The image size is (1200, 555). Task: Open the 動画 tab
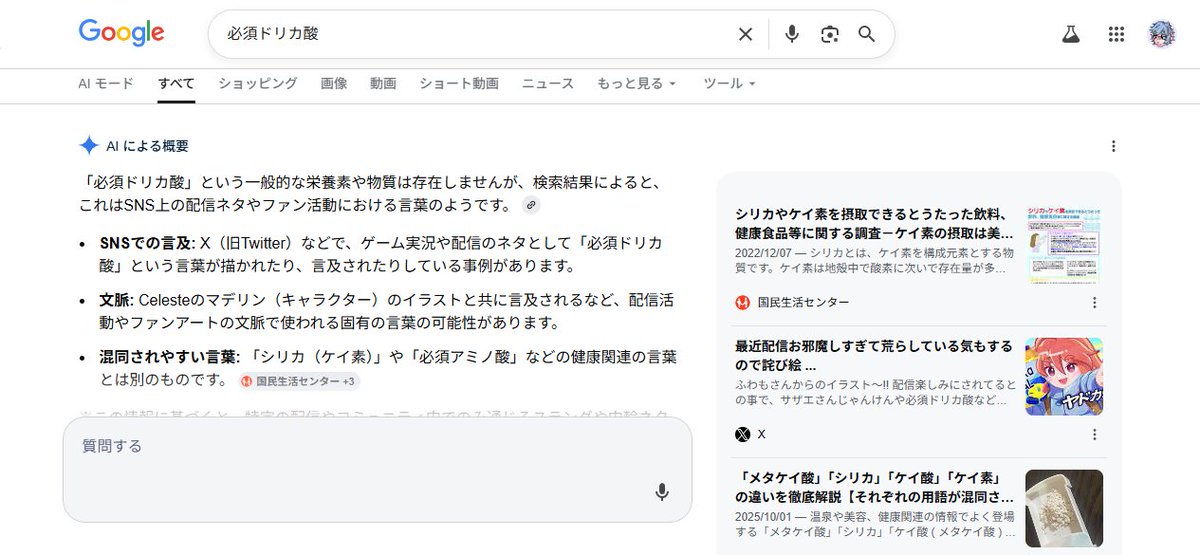[383, 84]
